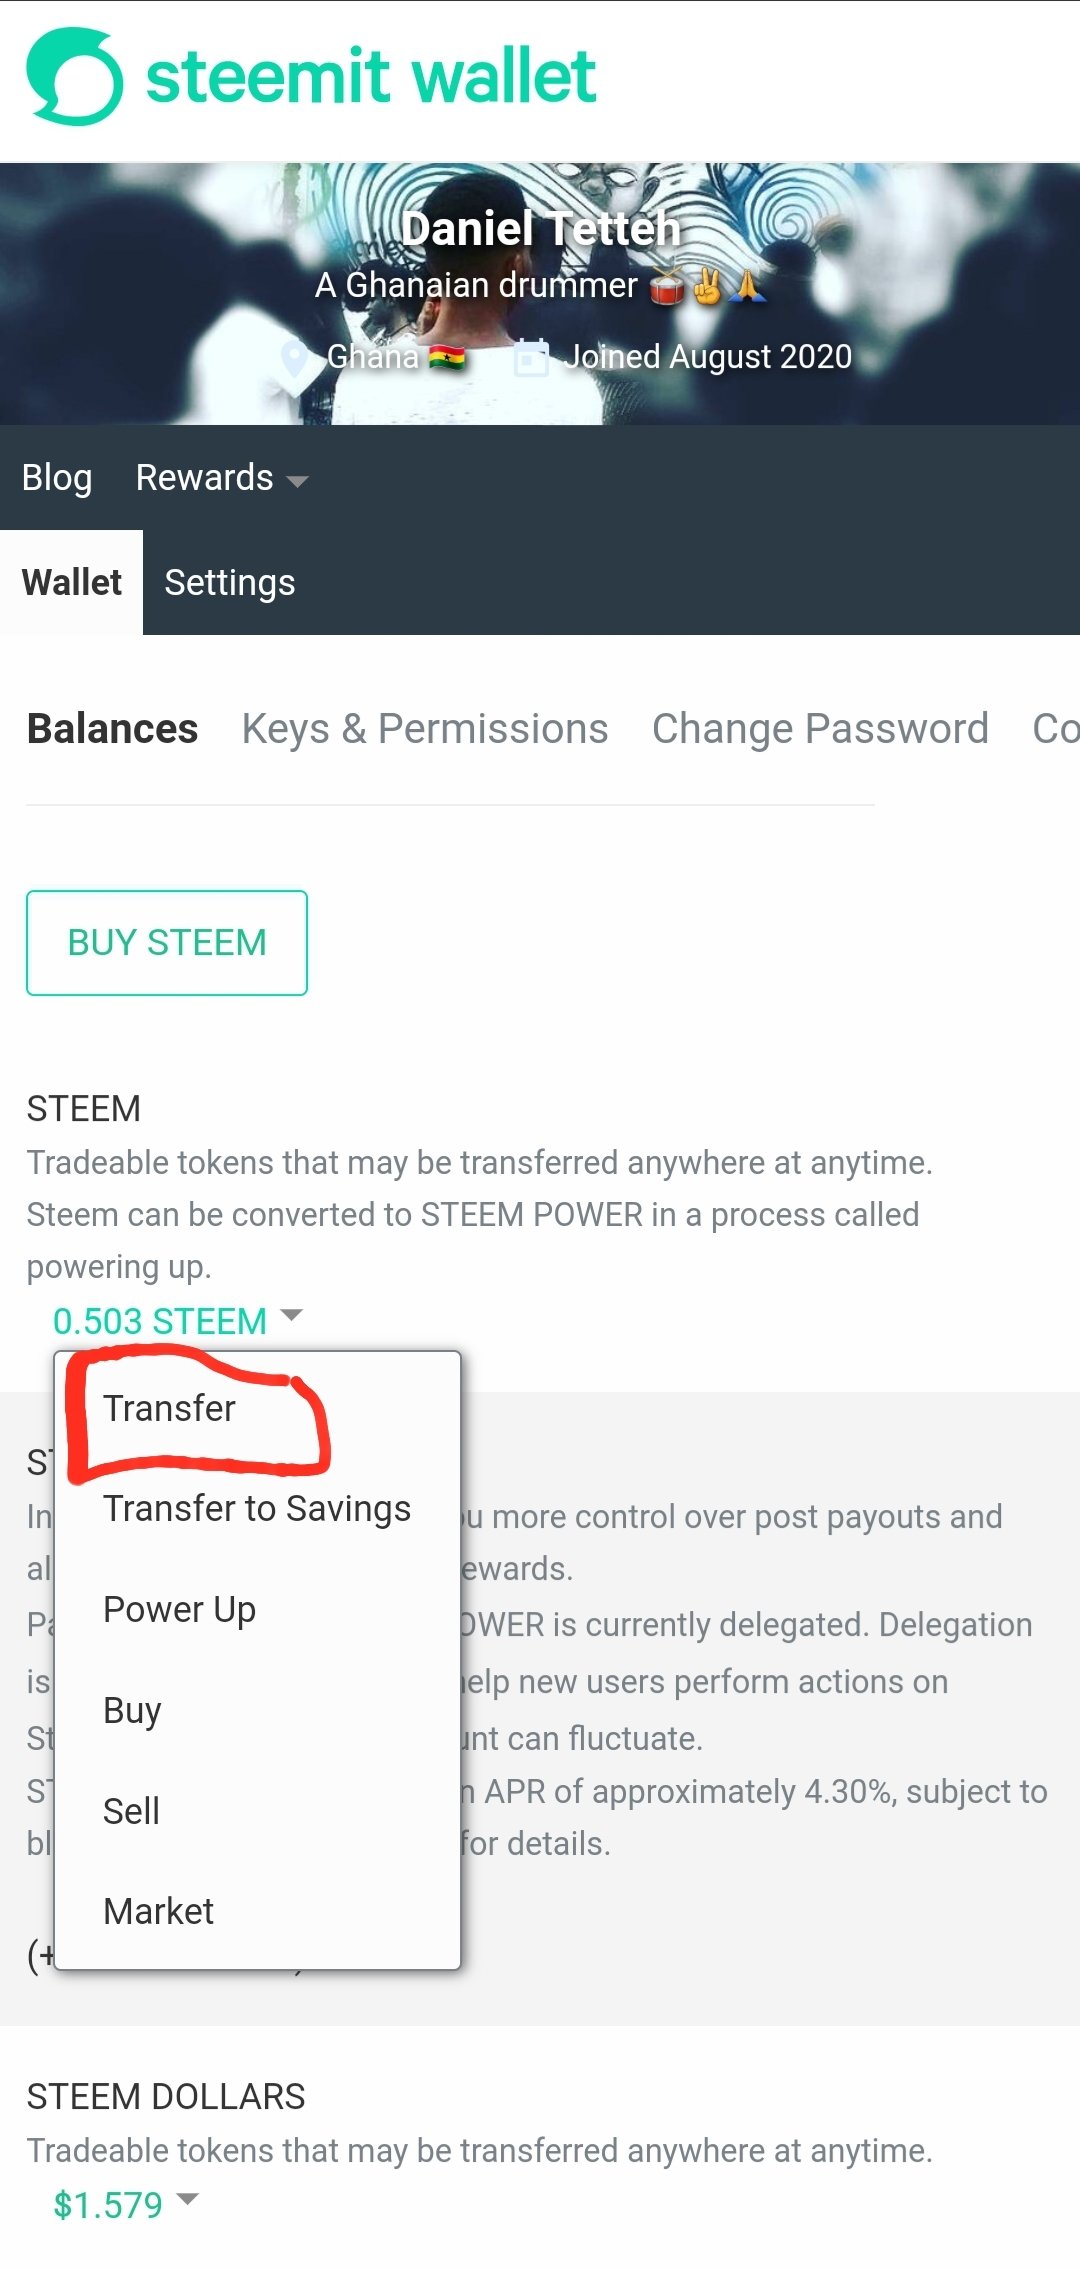Select the Balances section
1080x2269 pixels.
click(x=112, y=729)
